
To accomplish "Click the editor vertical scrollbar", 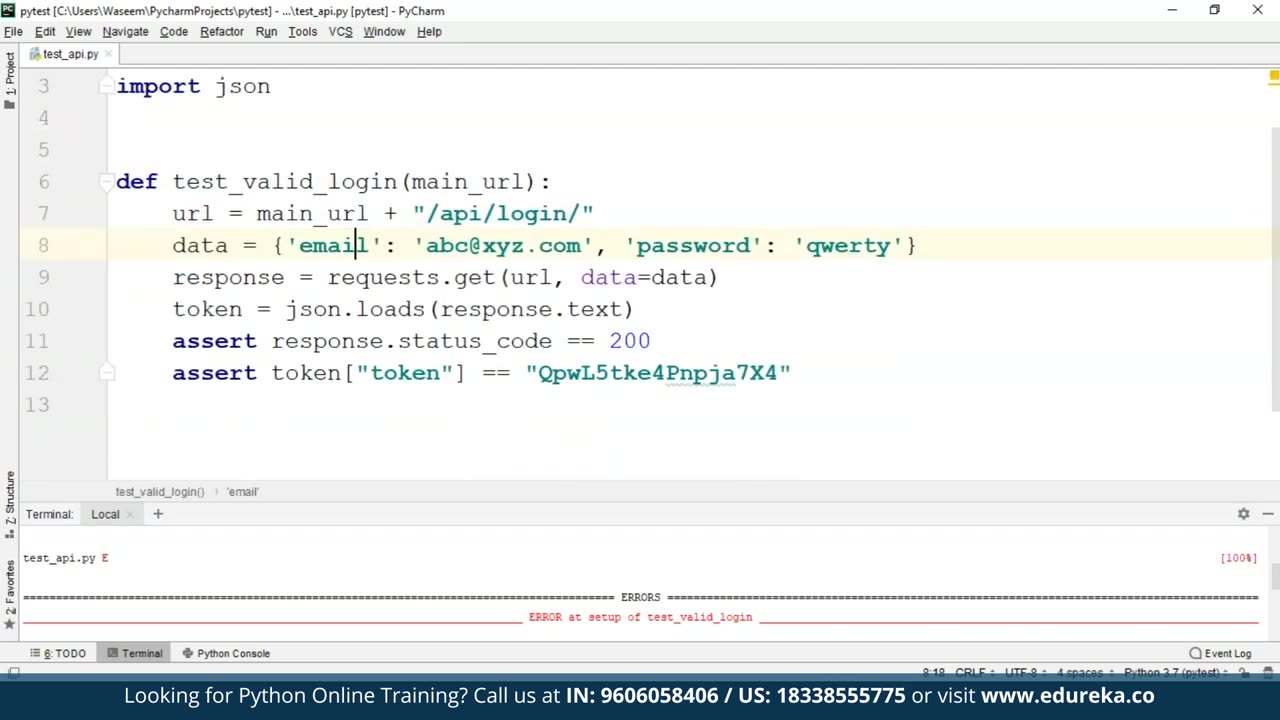I will (x=1275, y=270).
